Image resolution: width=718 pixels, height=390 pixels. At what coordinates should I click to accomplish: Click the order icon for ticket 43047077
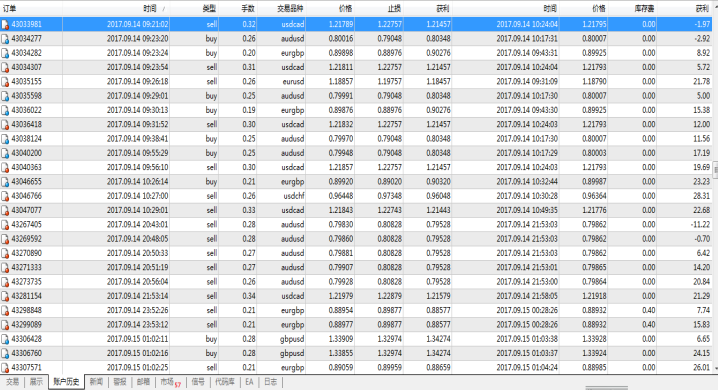click(5, 211)
